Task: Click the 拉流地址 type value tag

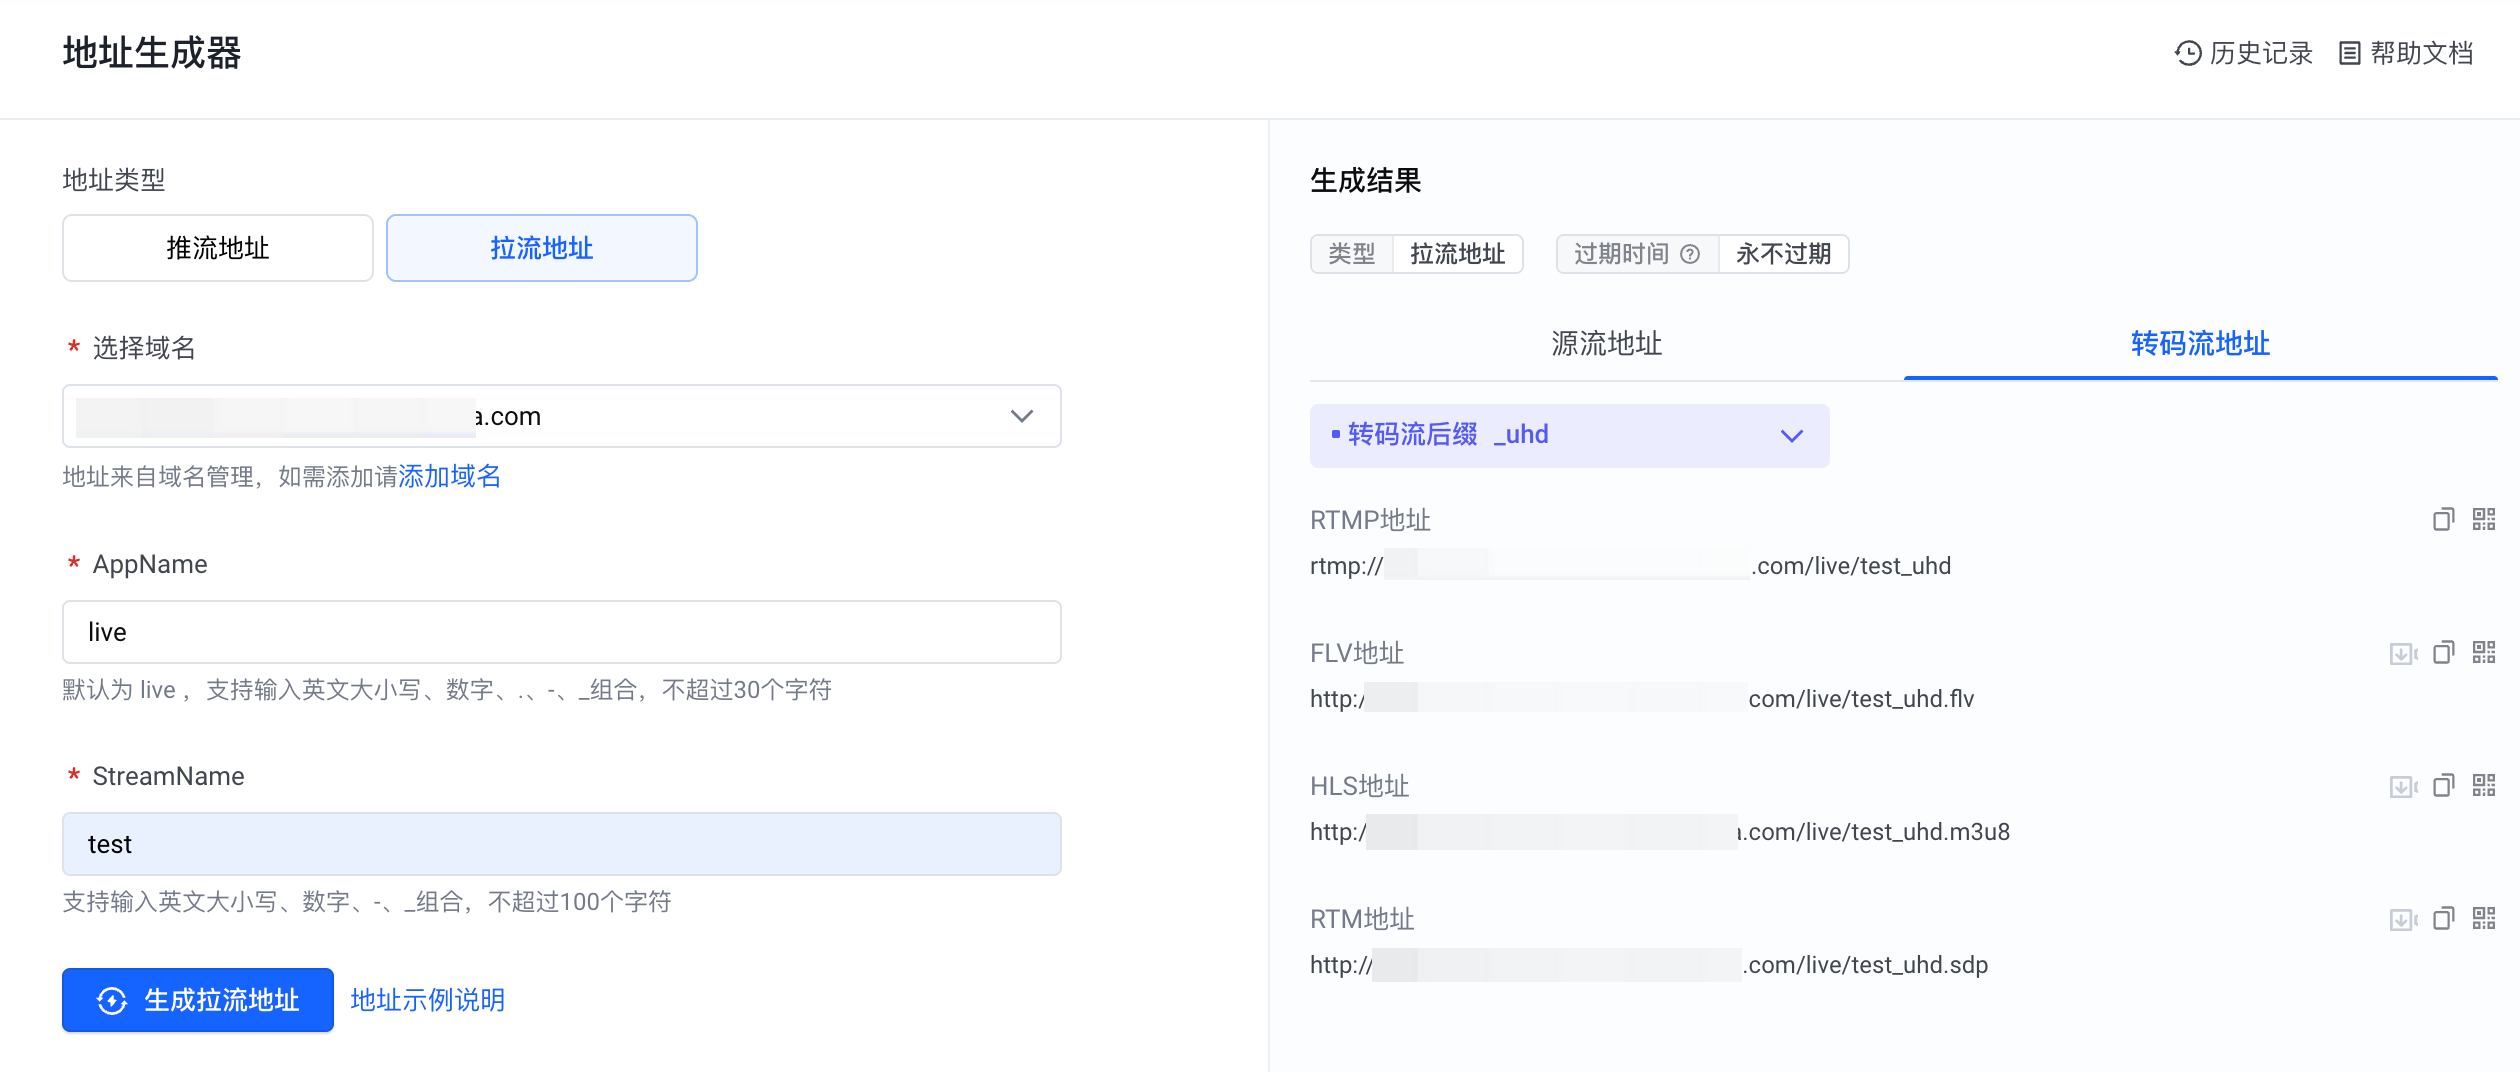Action: click(x=1458, y=254)
